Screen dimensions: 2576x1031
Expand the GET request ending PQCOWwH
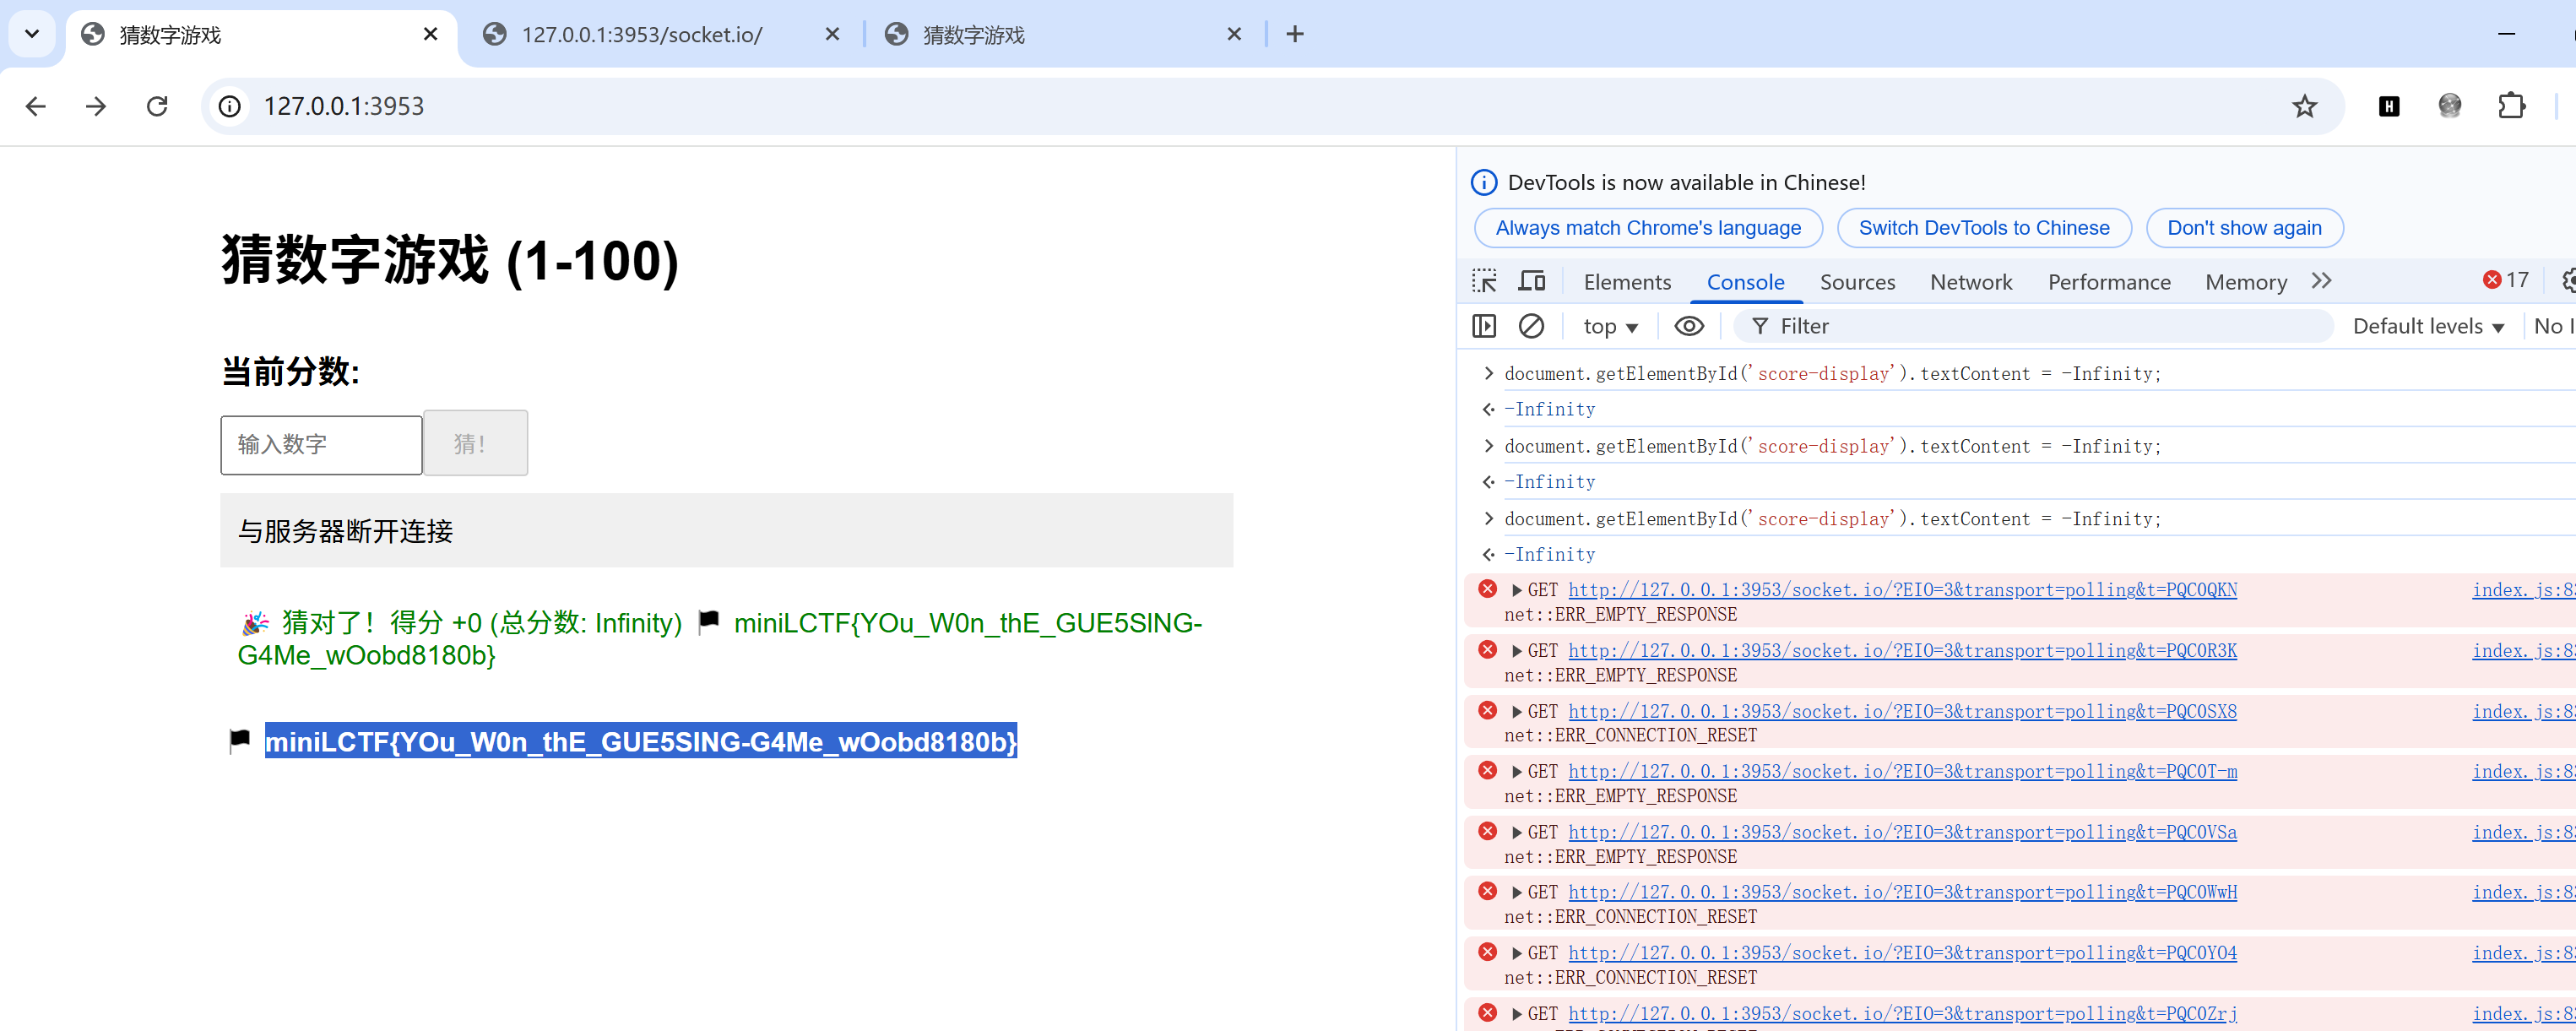coord(1517,893)
